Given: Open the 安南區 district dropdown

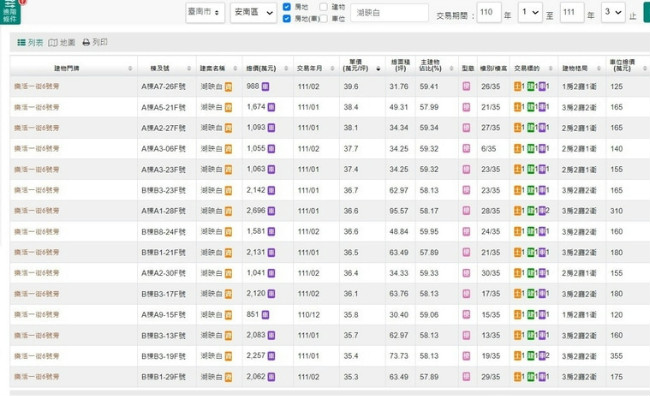Looking at the screenshot, I should (254, 12).
